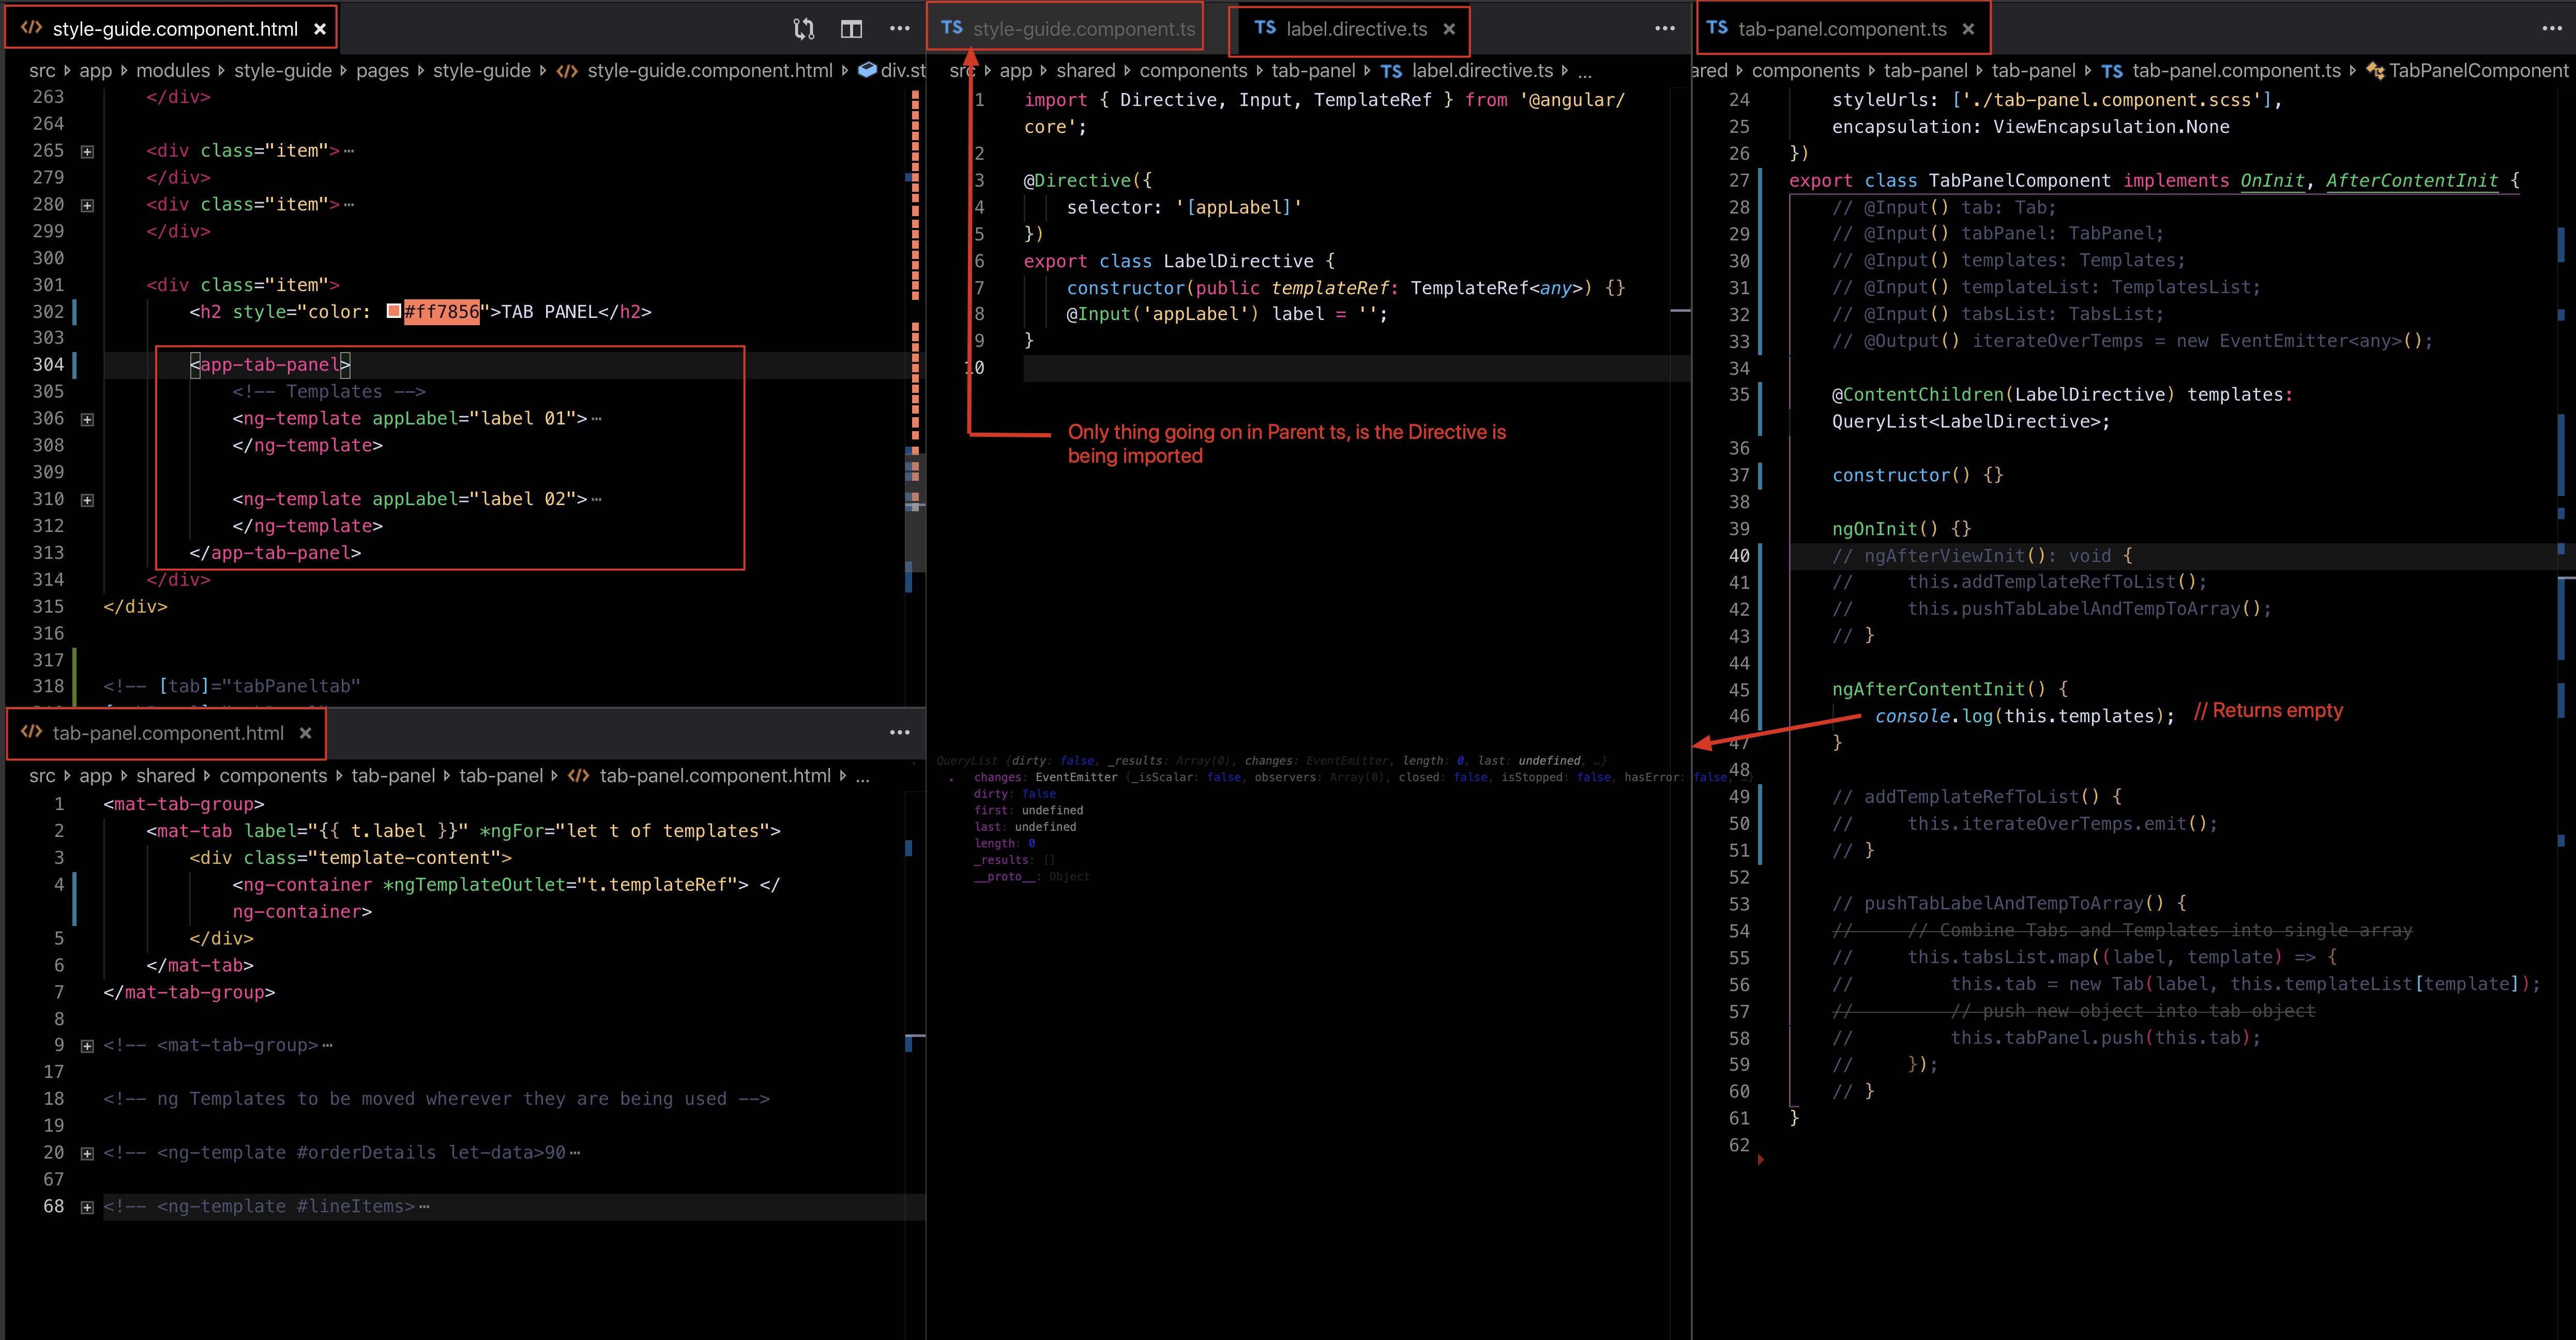This screenshot has height=1340, width=2576.
Task: Open more actions in style-guide html editor
Action: click(x=899, y=29)
